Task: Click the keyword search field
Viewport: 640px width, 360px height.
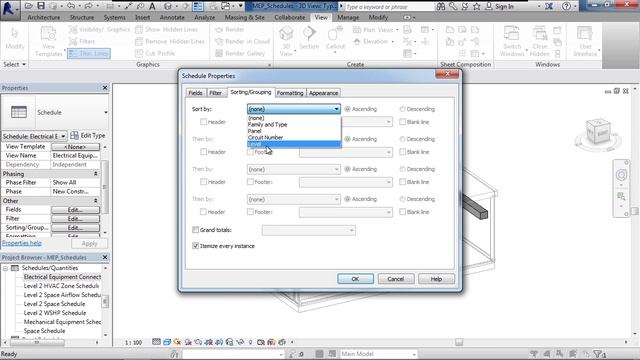Action: [390, 7]
